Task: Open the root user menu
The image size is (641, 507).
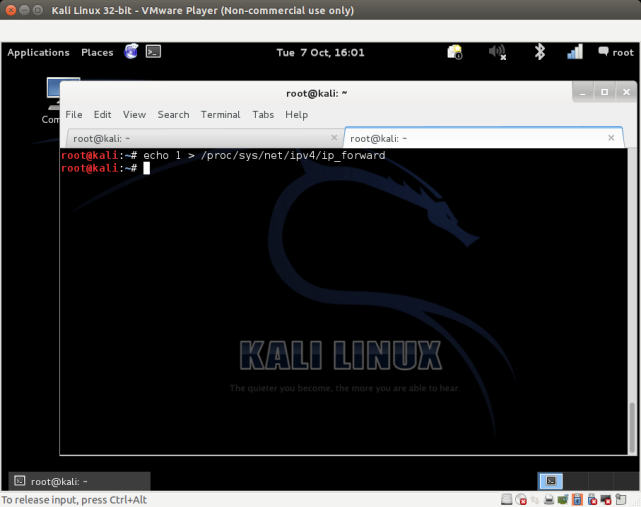Action: coord(615,52)
